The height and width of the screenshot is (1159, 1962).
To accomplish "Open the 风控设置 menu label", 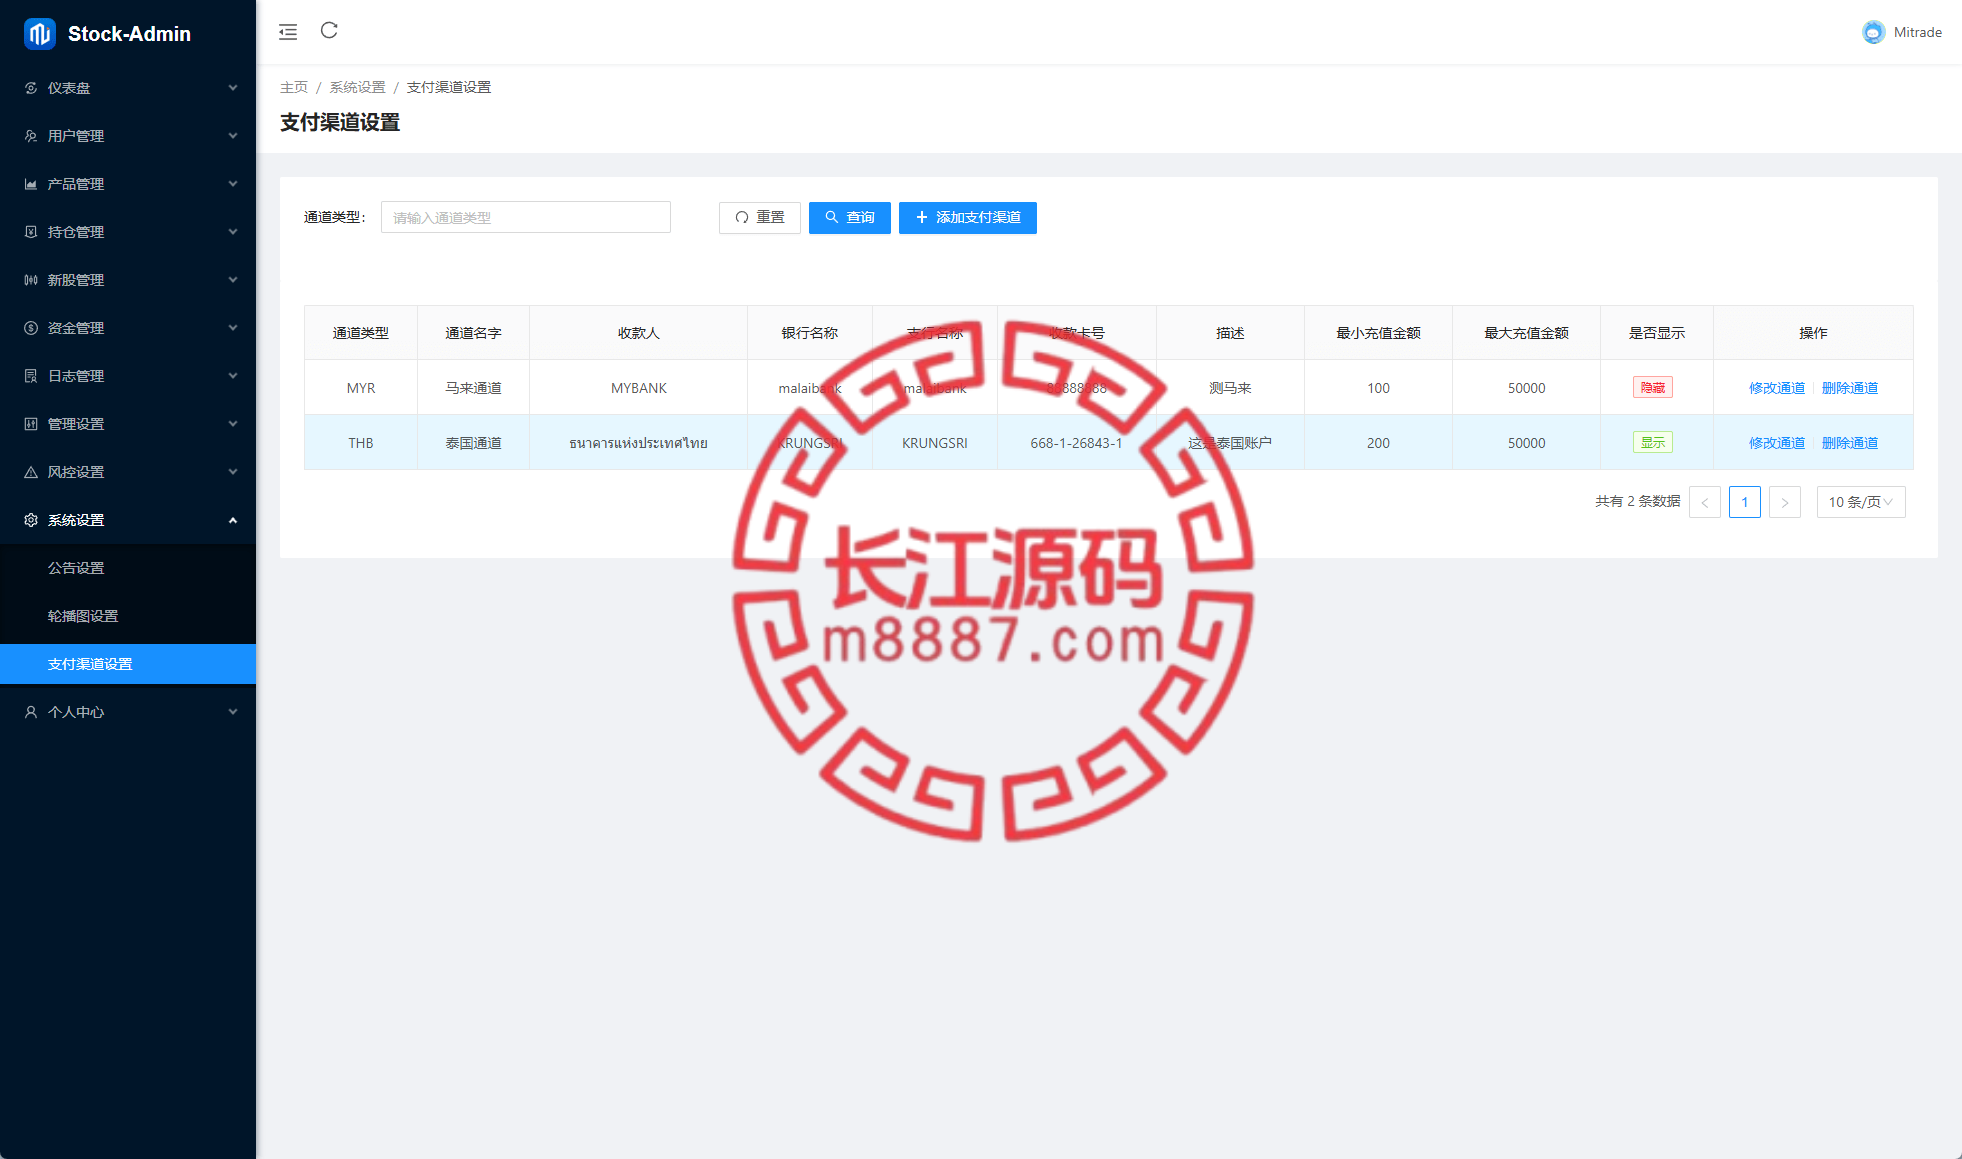I will point(76,472).
